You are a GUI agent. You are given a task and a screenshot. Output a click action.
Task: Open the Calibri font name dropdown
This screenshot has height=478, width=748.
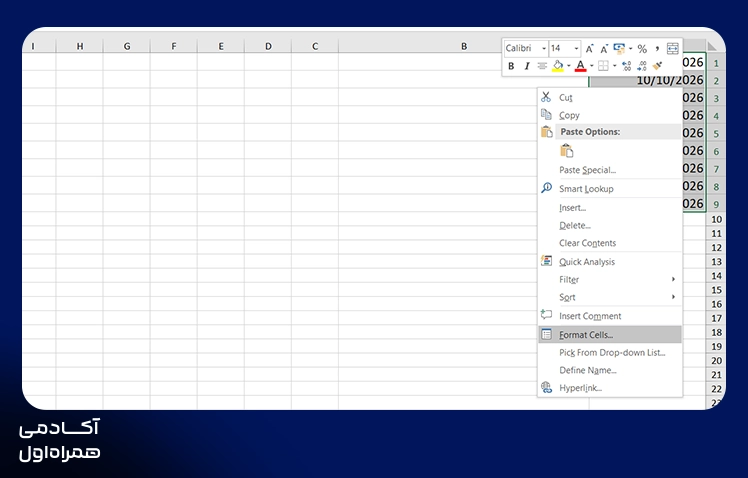pyautogui.click(x=544, y=49)
